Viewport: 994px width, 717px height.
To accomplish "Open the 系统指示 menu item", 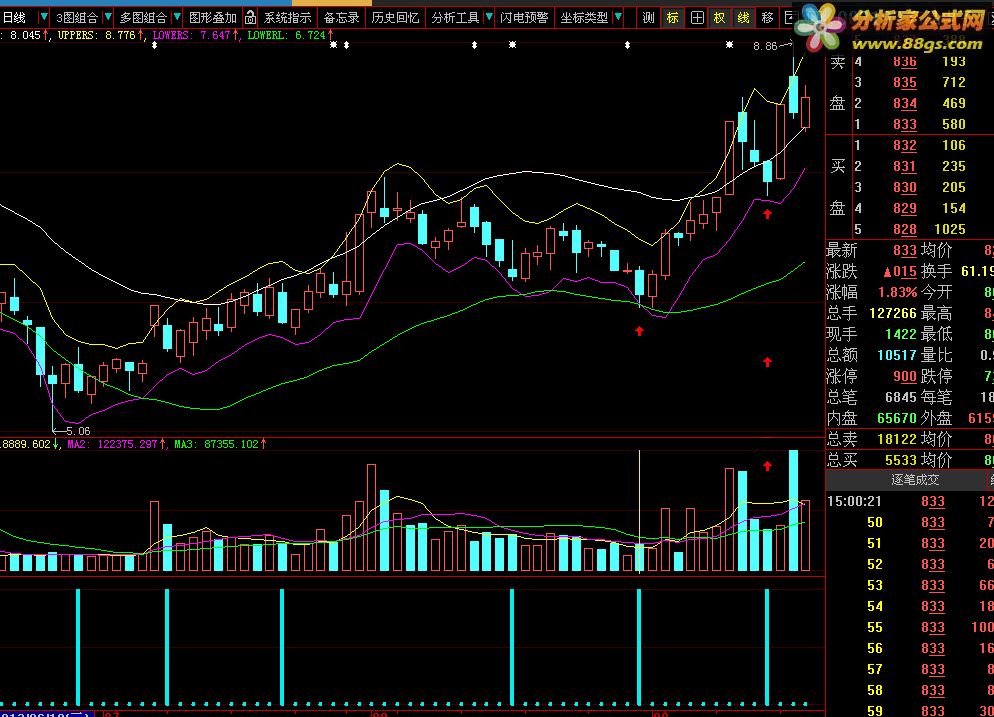I will click(x=288, y=18).
